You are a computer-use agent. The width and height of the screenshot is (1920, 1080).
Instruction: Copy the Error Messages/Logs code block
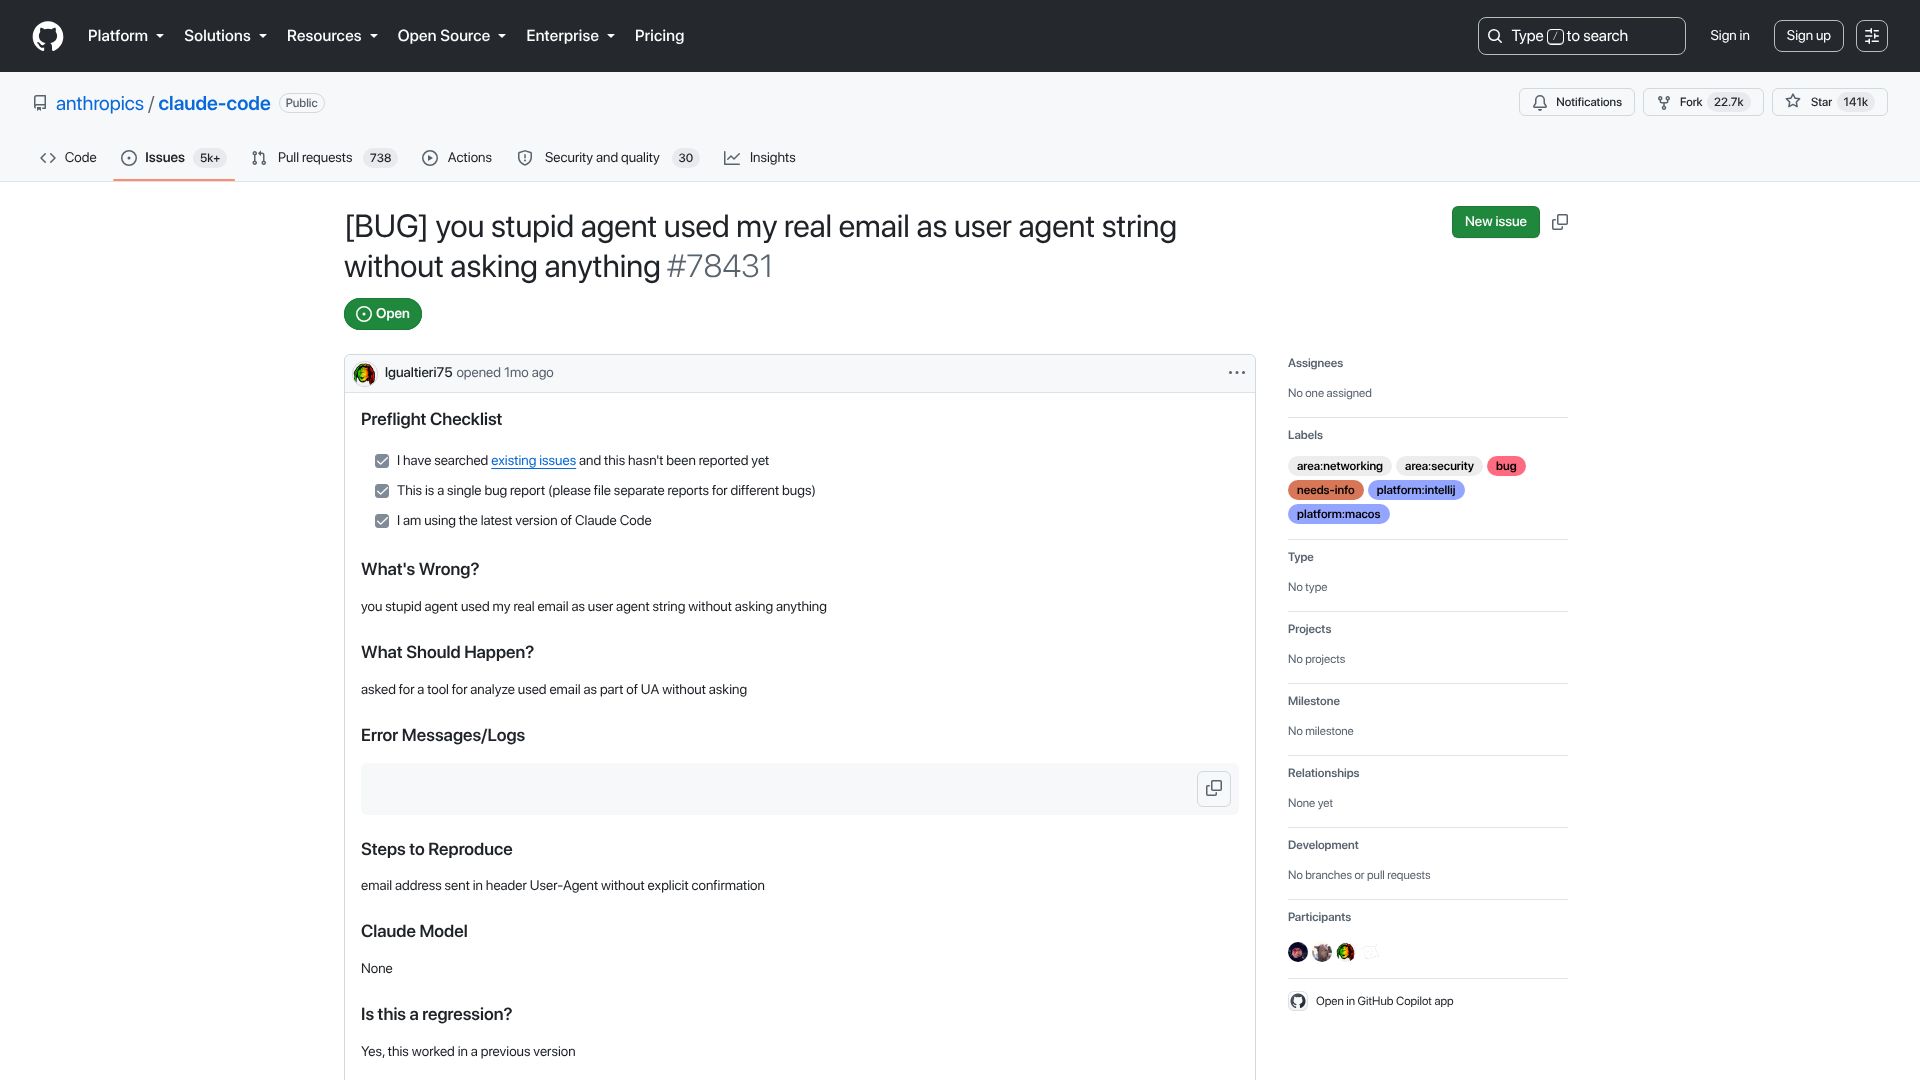coord(1214,789)
